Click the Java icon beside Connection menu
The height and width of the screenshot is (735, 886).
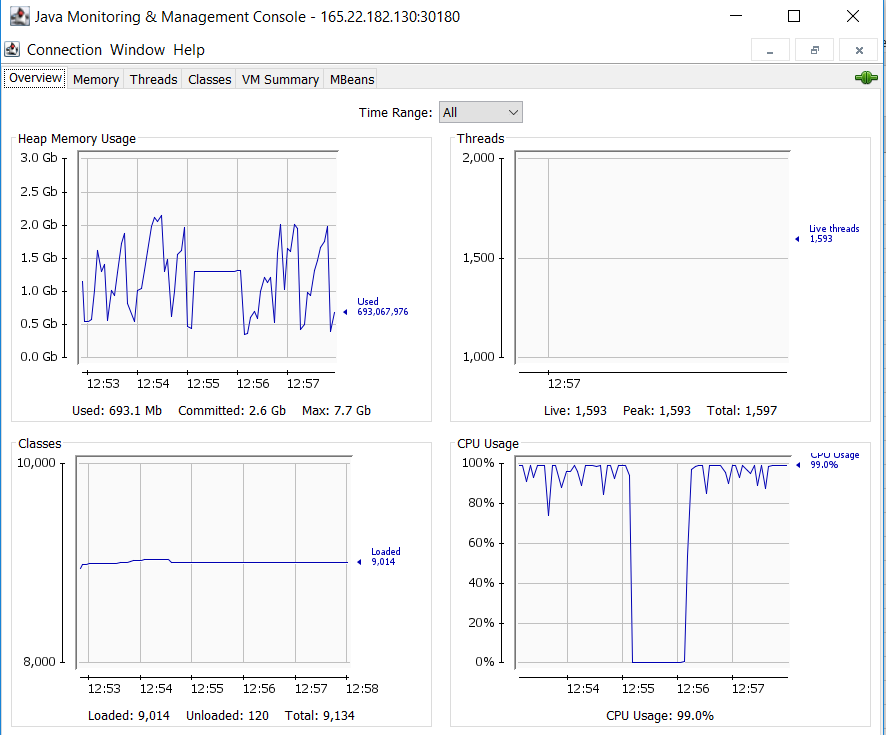coord(12,50)
